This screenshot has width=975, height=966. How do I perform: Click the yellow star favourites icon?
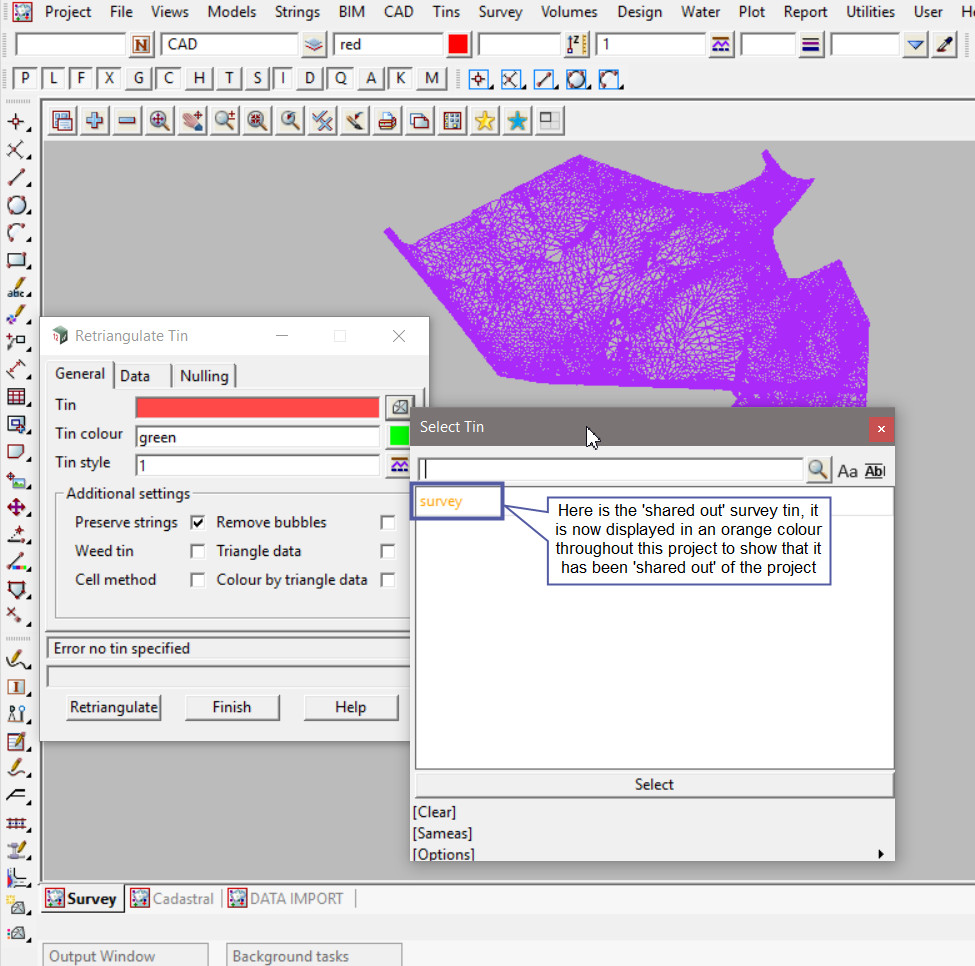coord(485,121)
